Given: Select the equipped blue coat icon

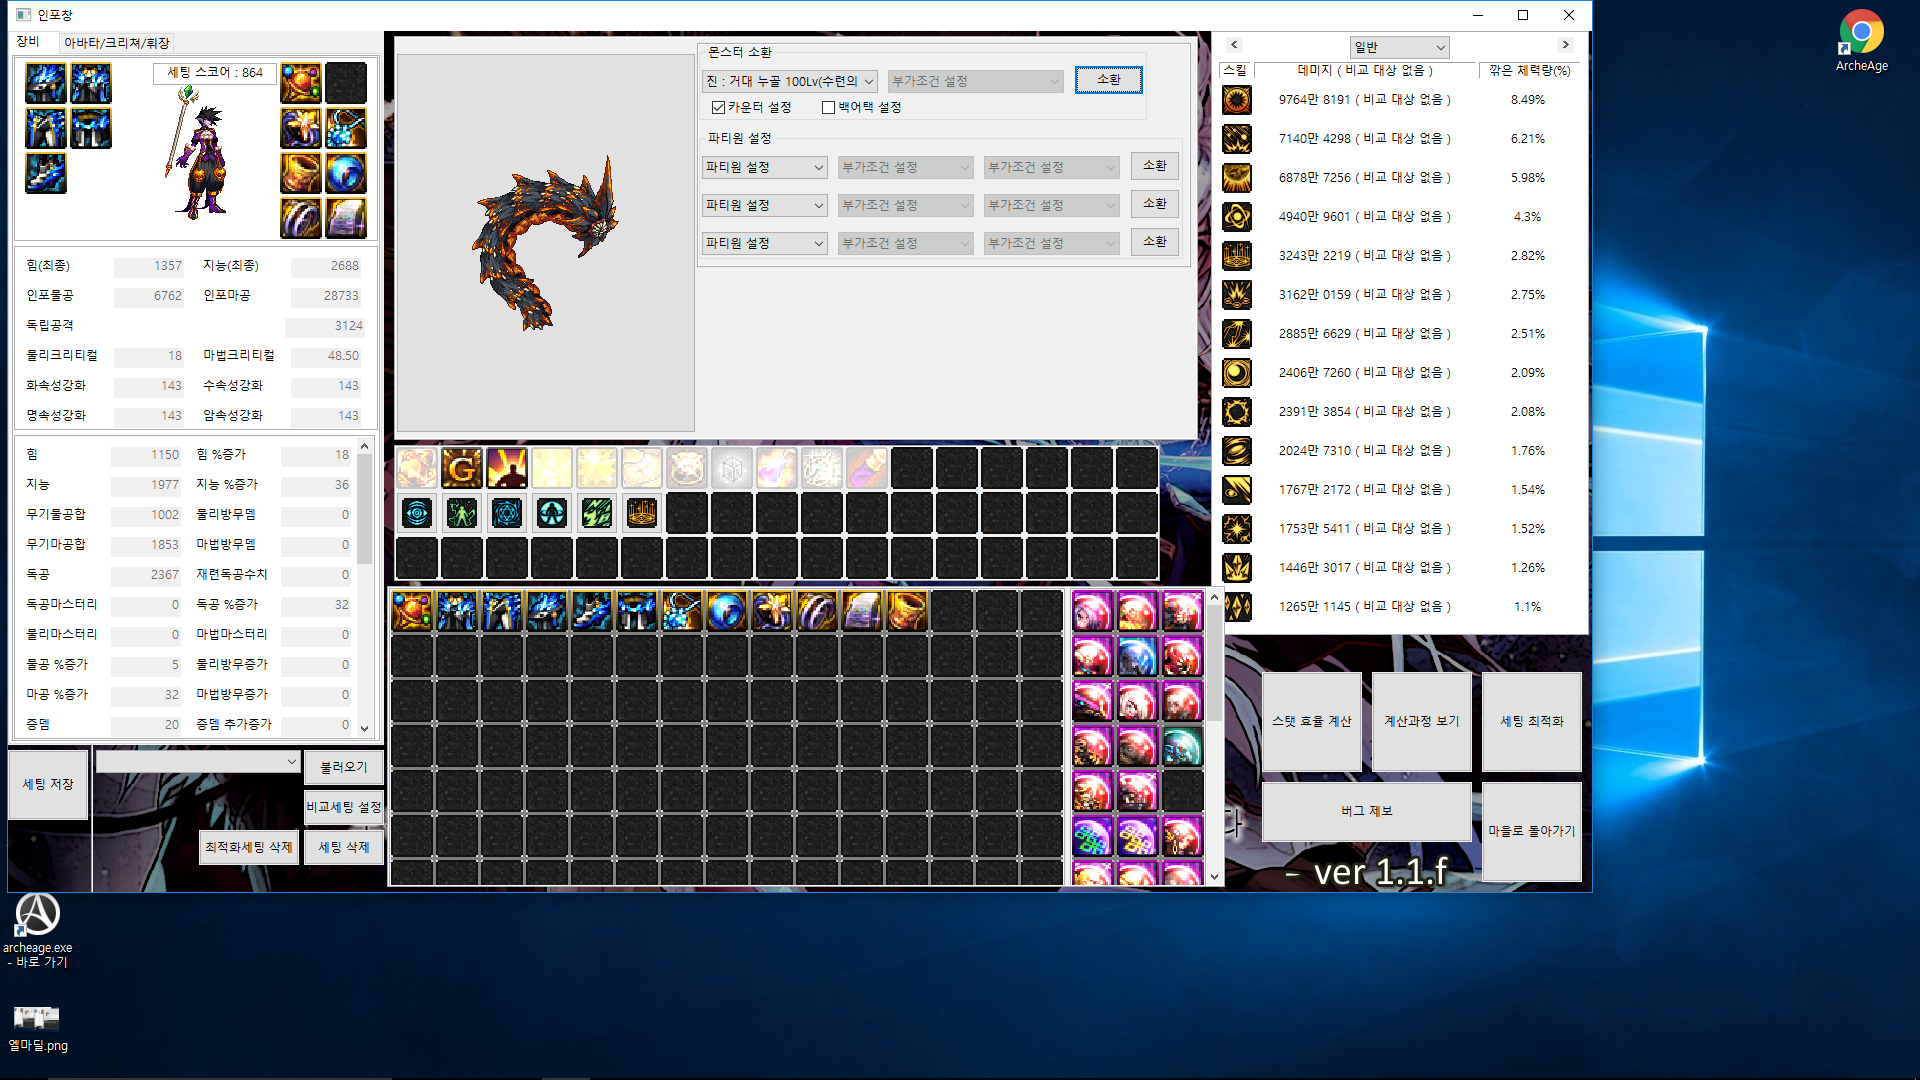Looking at the screenshot, I should click(x=91, y=83).
